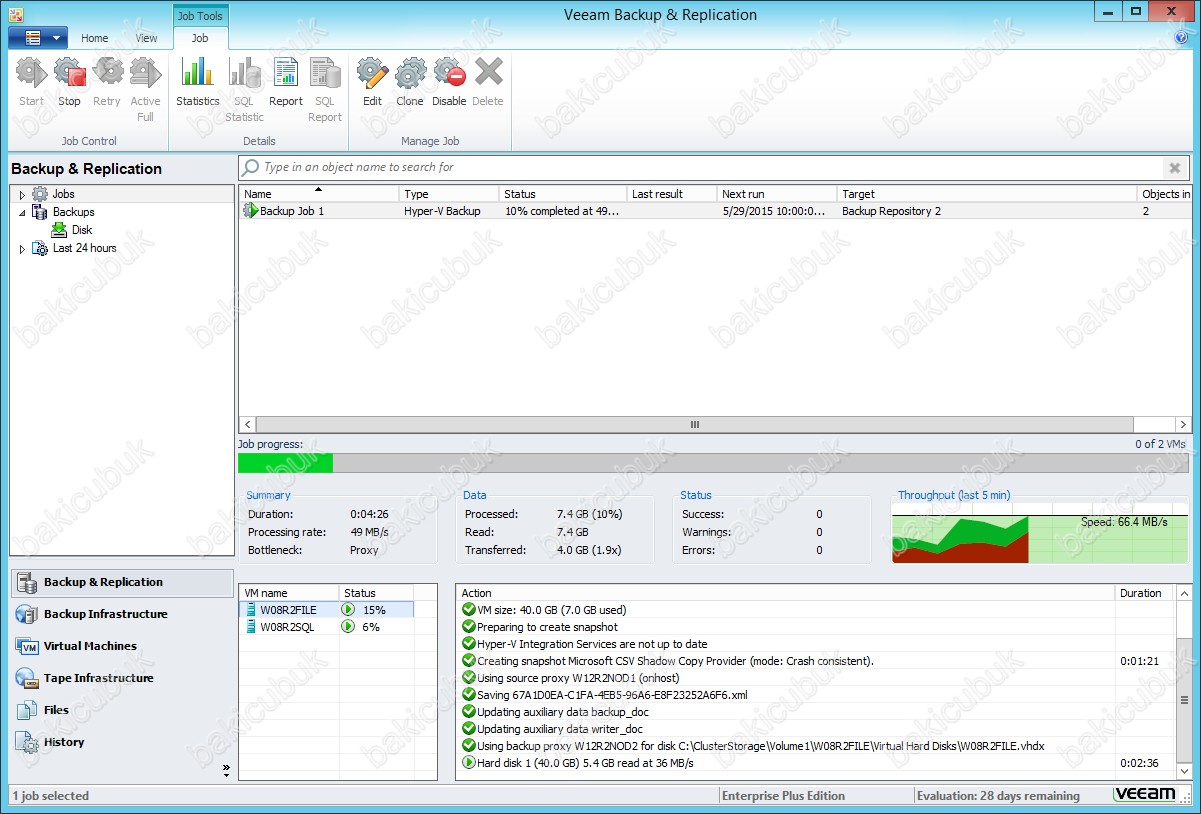Select the W08R2FILE VM row
The width and height of the screenshot is (1201, 814).
coord(326,609)
